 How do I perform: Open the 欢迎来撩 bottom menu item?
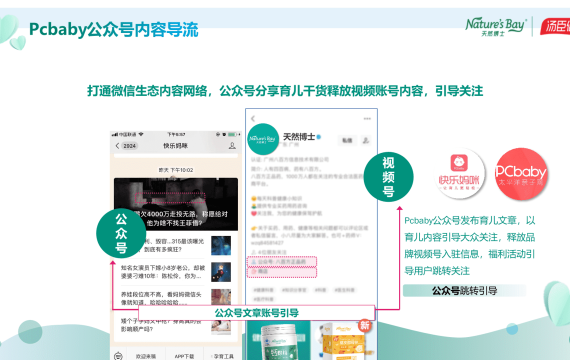click(146, 356)
